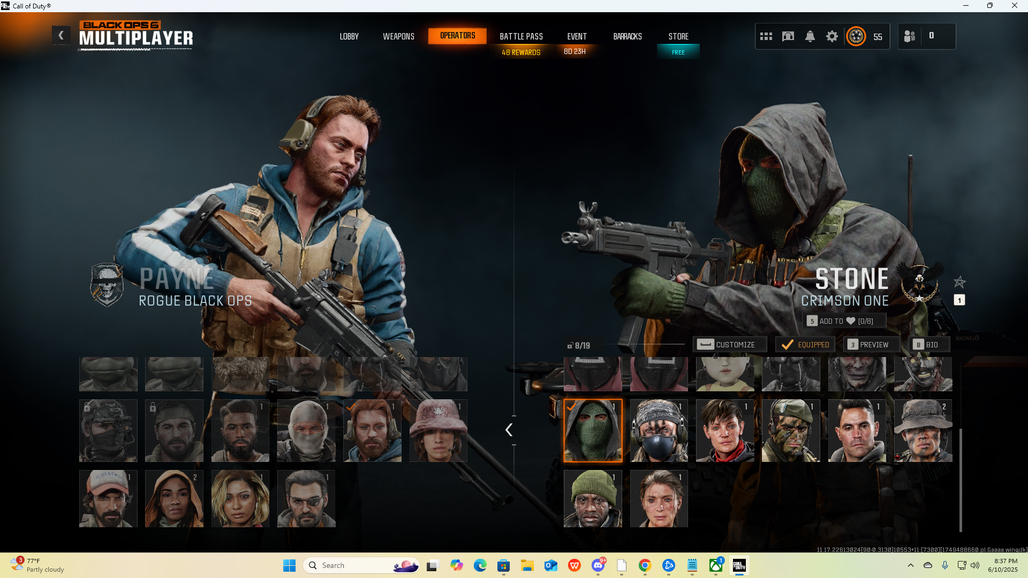
Task: Open Google Chrome from taskbar
Action: coord(644,566)
